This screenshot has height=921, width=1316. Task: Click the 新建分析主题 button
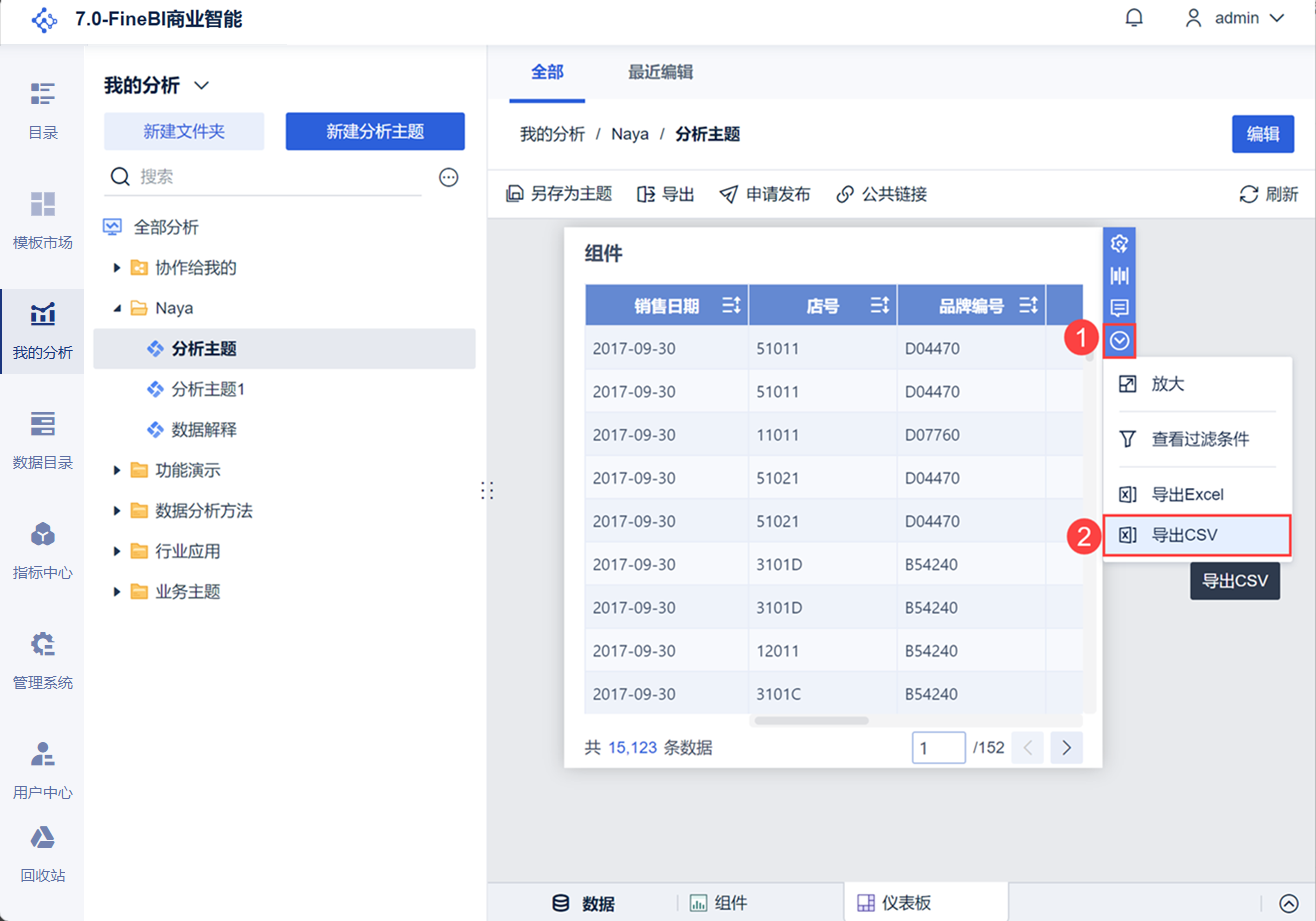(375, 131)
